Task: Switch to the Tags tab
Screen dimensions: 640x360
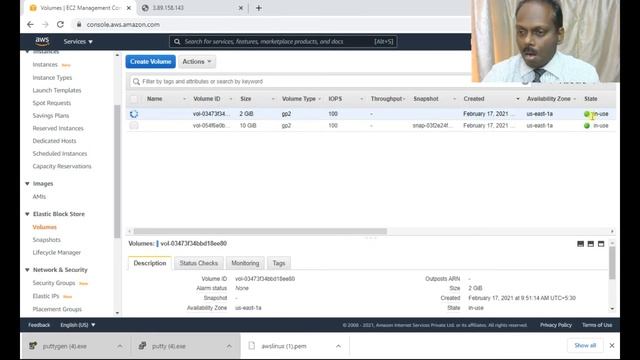Action: 279,263
